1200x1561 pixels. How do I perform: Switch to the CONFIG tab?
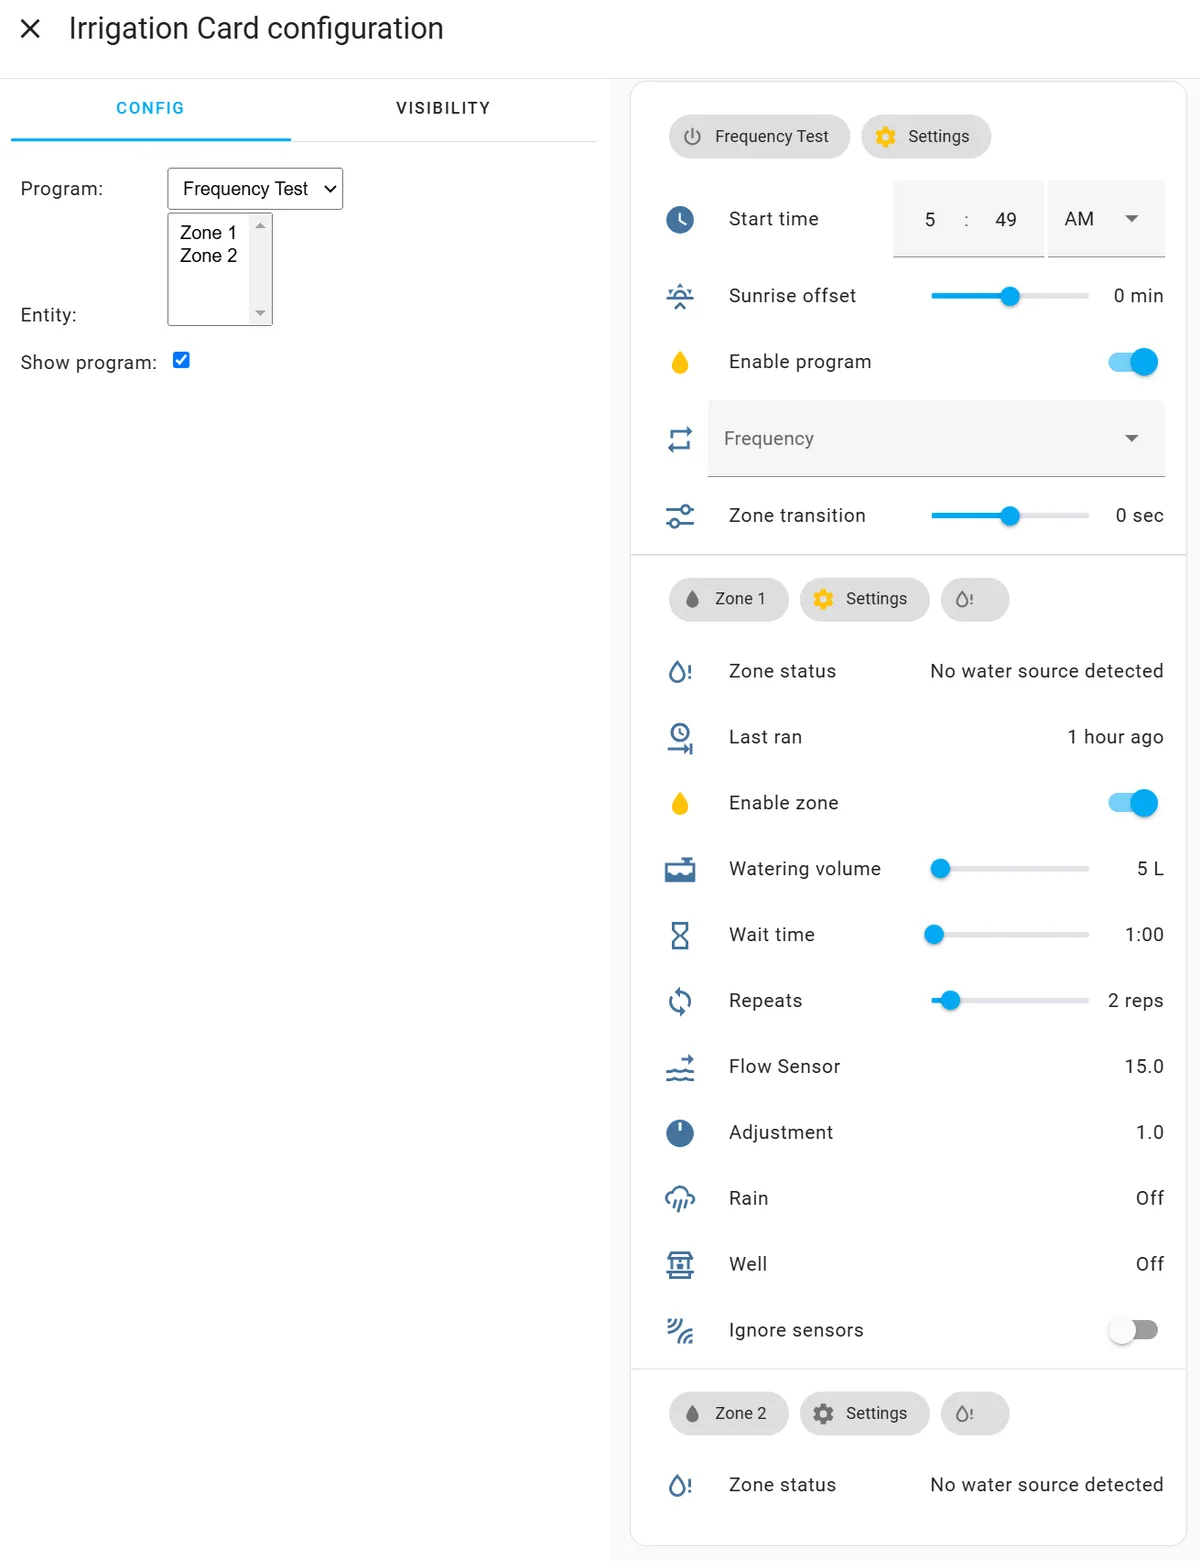150,108
